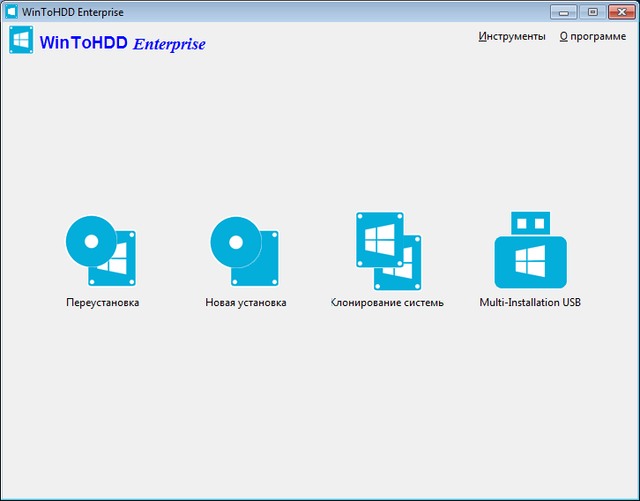
Task: Close the WinToHDD Enterprise window
Action: tap(622, 12)
